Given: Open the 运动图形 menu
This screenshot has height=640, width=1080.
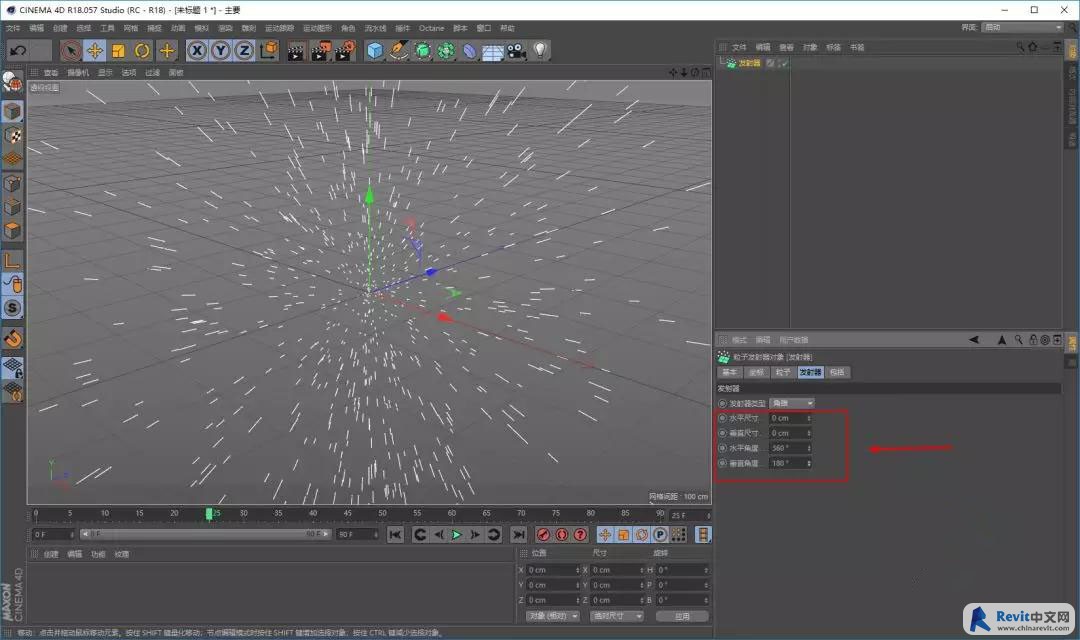Looking at the screenshot, I should (317, 28).
